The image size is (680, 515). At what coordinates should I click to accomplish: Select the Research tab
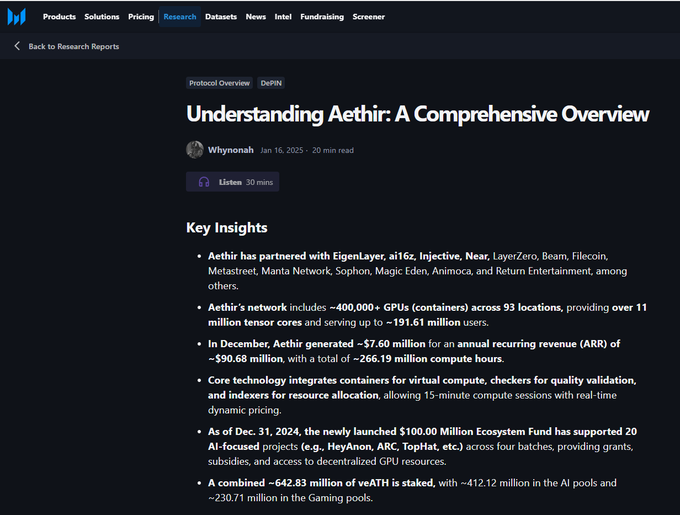[x=180, y=17]
